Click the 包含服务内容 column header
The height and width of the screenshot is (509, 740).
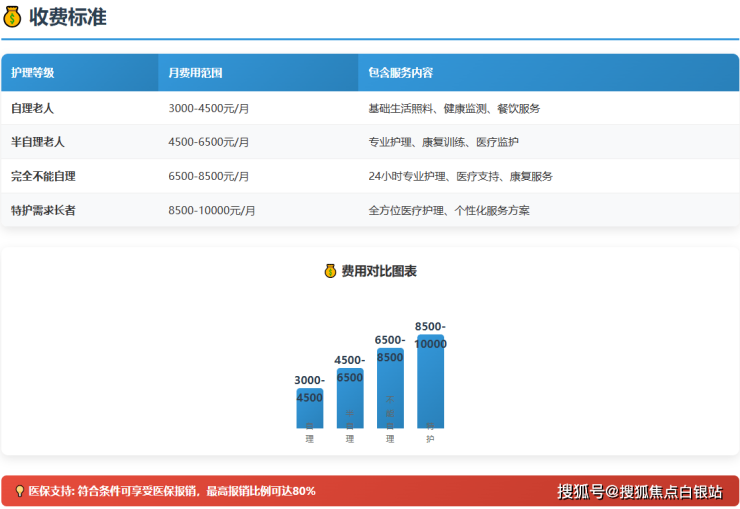[400, 73]
